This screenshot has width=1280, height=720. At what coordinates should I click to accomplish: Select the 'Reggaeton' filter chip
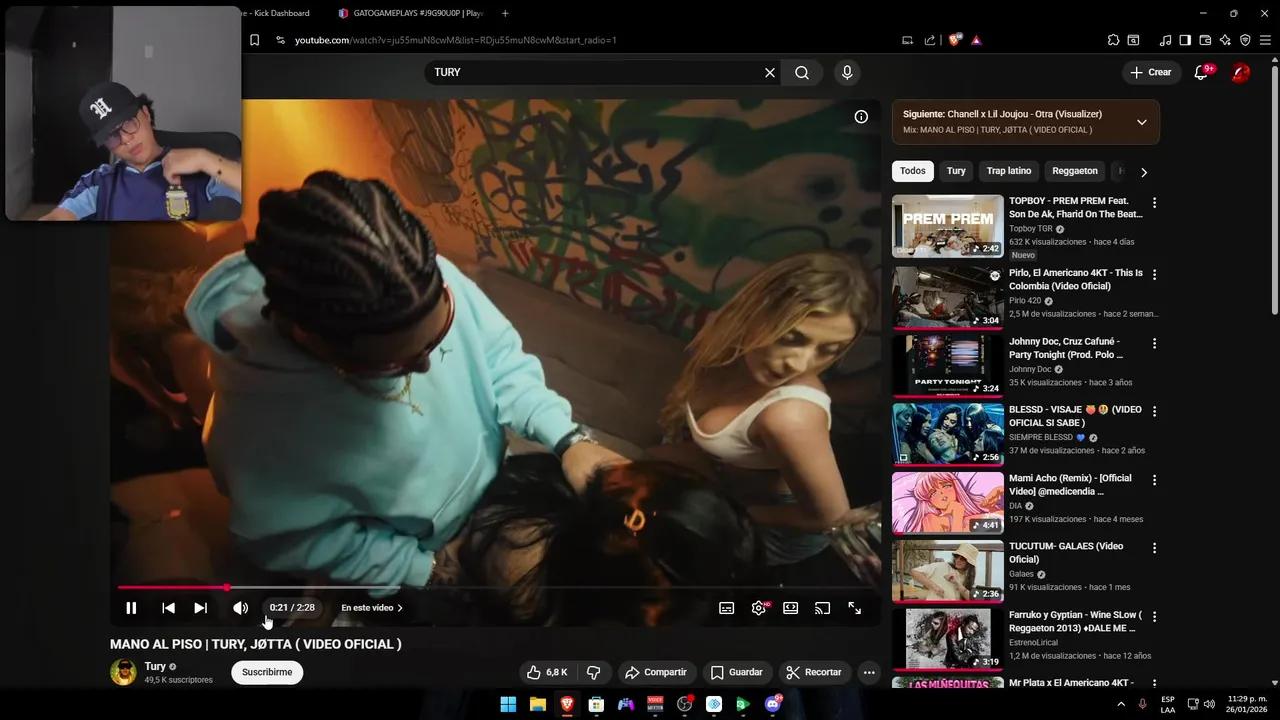click(1074, 171)
